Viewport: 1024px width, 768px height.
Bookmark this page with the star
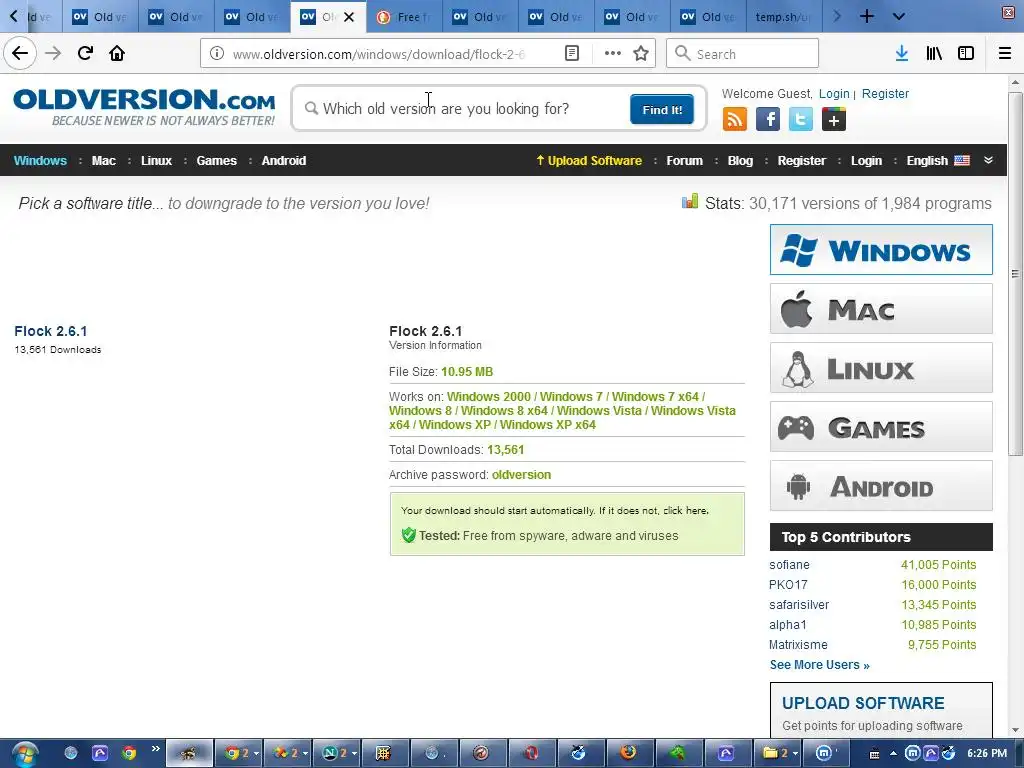pos(641,54)
